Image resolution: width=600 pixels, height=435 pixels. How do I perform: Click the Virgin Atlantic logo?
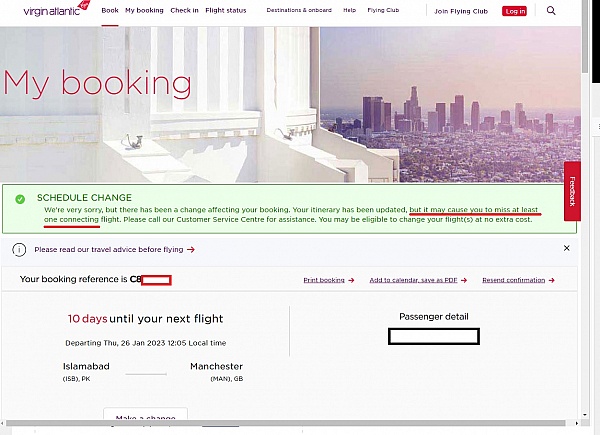click(57, 9)
